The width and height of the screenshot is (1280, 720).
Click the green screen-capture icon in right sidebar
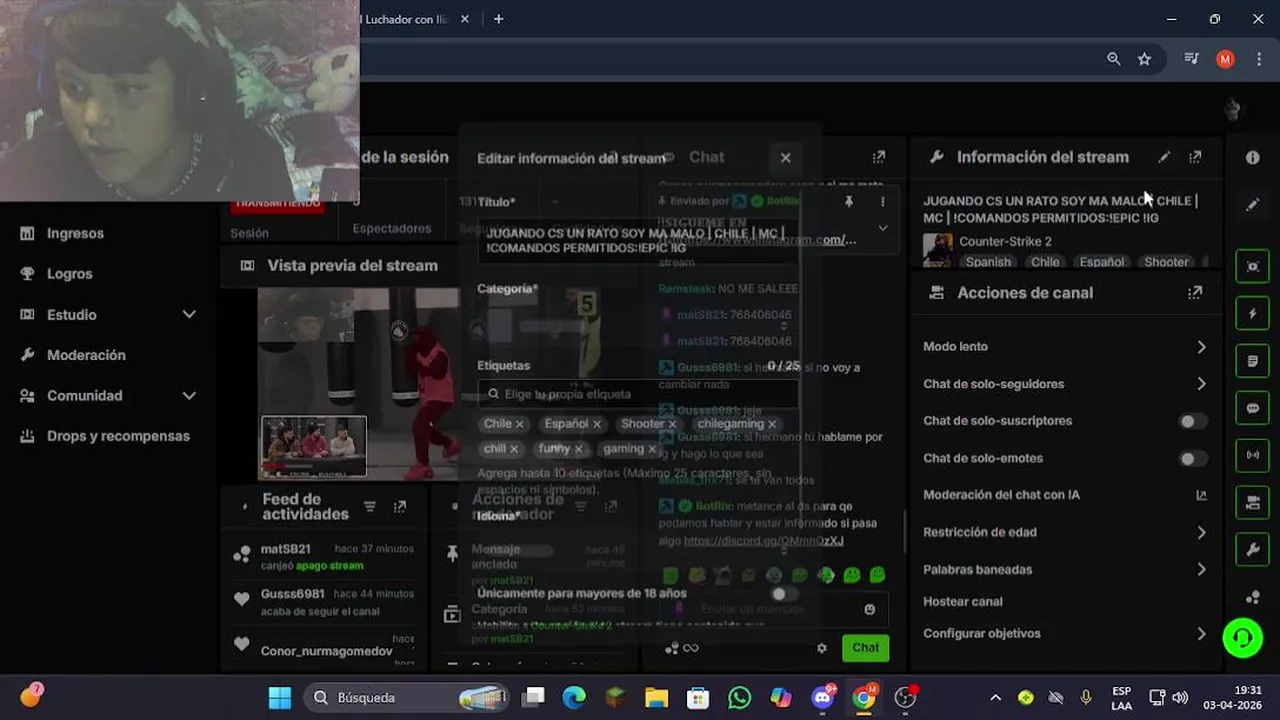[1253, 266]
